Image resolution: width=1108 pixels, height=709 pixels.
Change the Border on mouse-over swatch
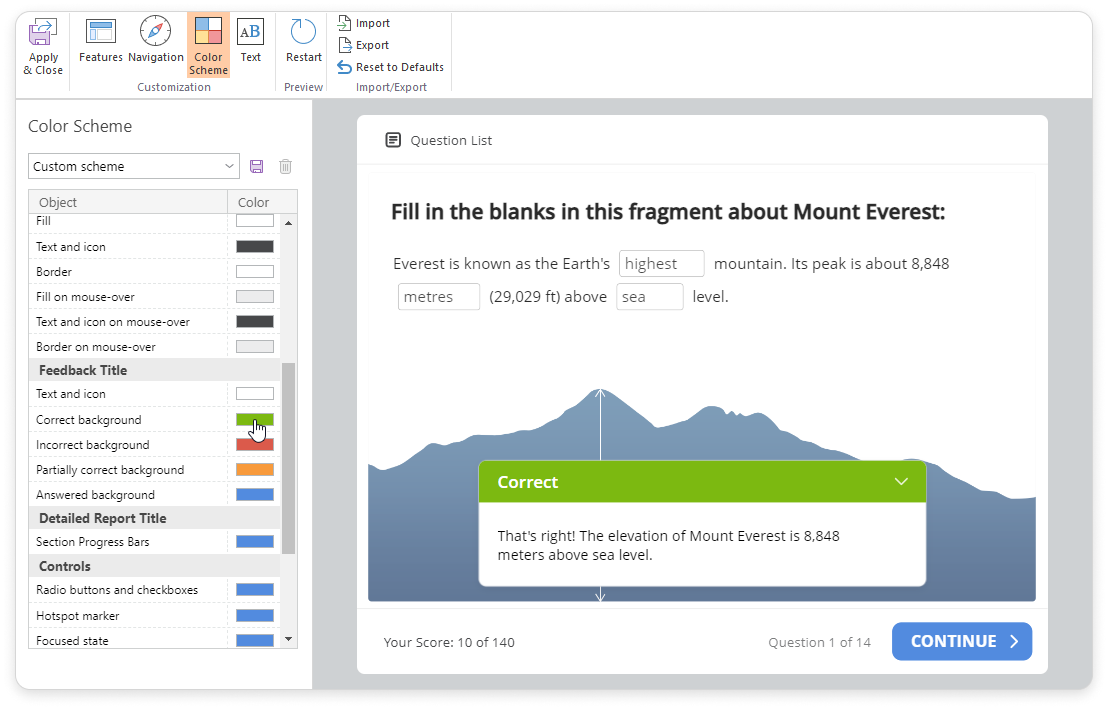click(x=254, y=346)
